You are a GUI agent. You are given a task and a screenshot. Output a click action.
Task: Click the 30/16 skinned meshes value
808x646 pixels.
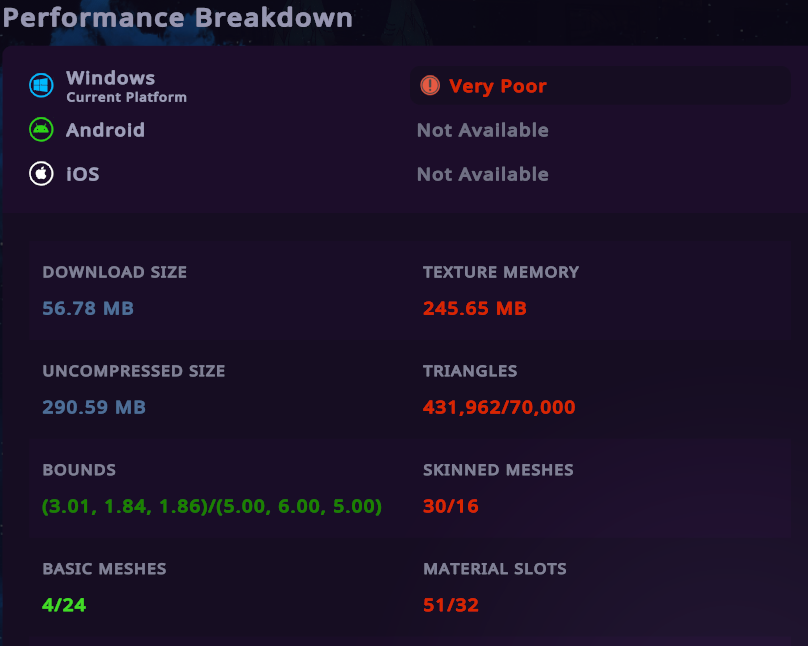coord(450,506)
